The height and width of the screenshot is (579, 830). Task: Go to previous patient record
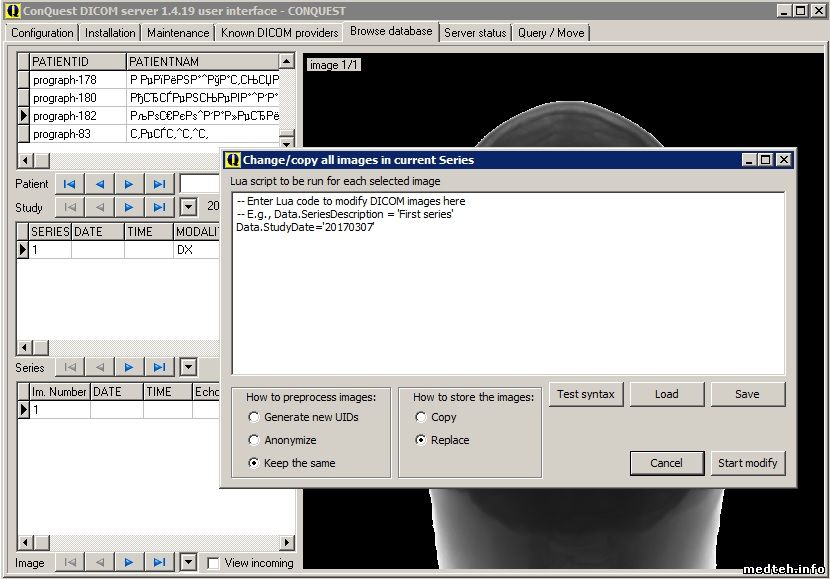pos(99,184)
